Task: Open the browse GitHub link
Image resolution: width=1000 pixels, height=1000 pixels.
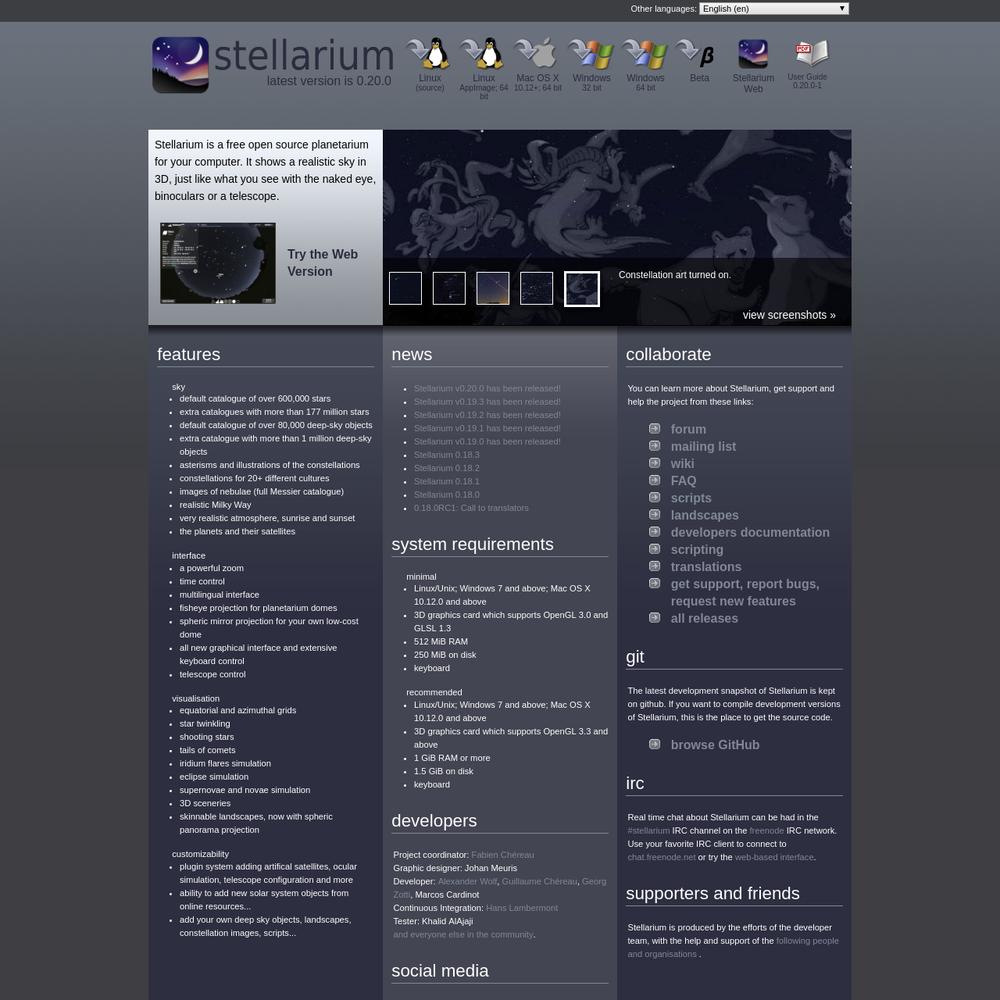Action: pyautogui.click(x=715, y=745)
